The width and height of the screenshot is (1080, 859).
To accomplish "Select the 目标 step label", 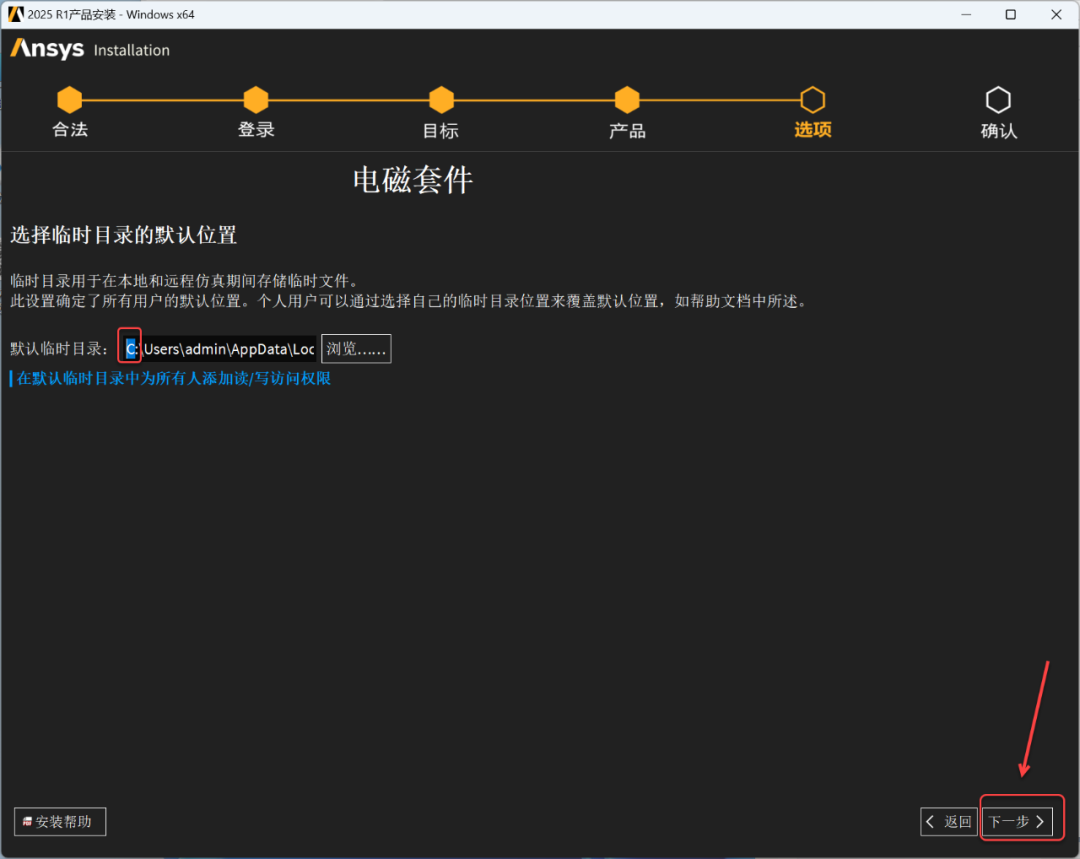I will [441, 130].
